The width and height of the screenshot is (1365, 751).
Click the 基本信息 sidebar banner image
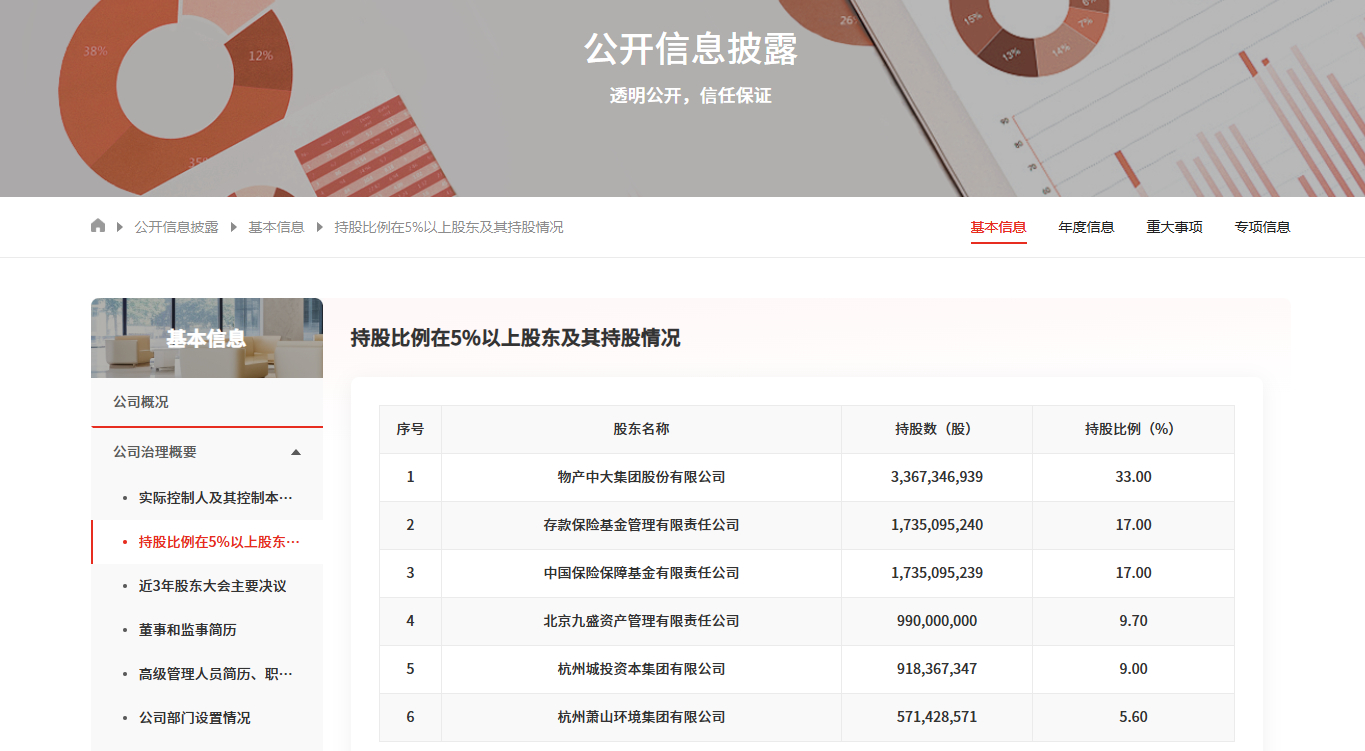point(207,338)
